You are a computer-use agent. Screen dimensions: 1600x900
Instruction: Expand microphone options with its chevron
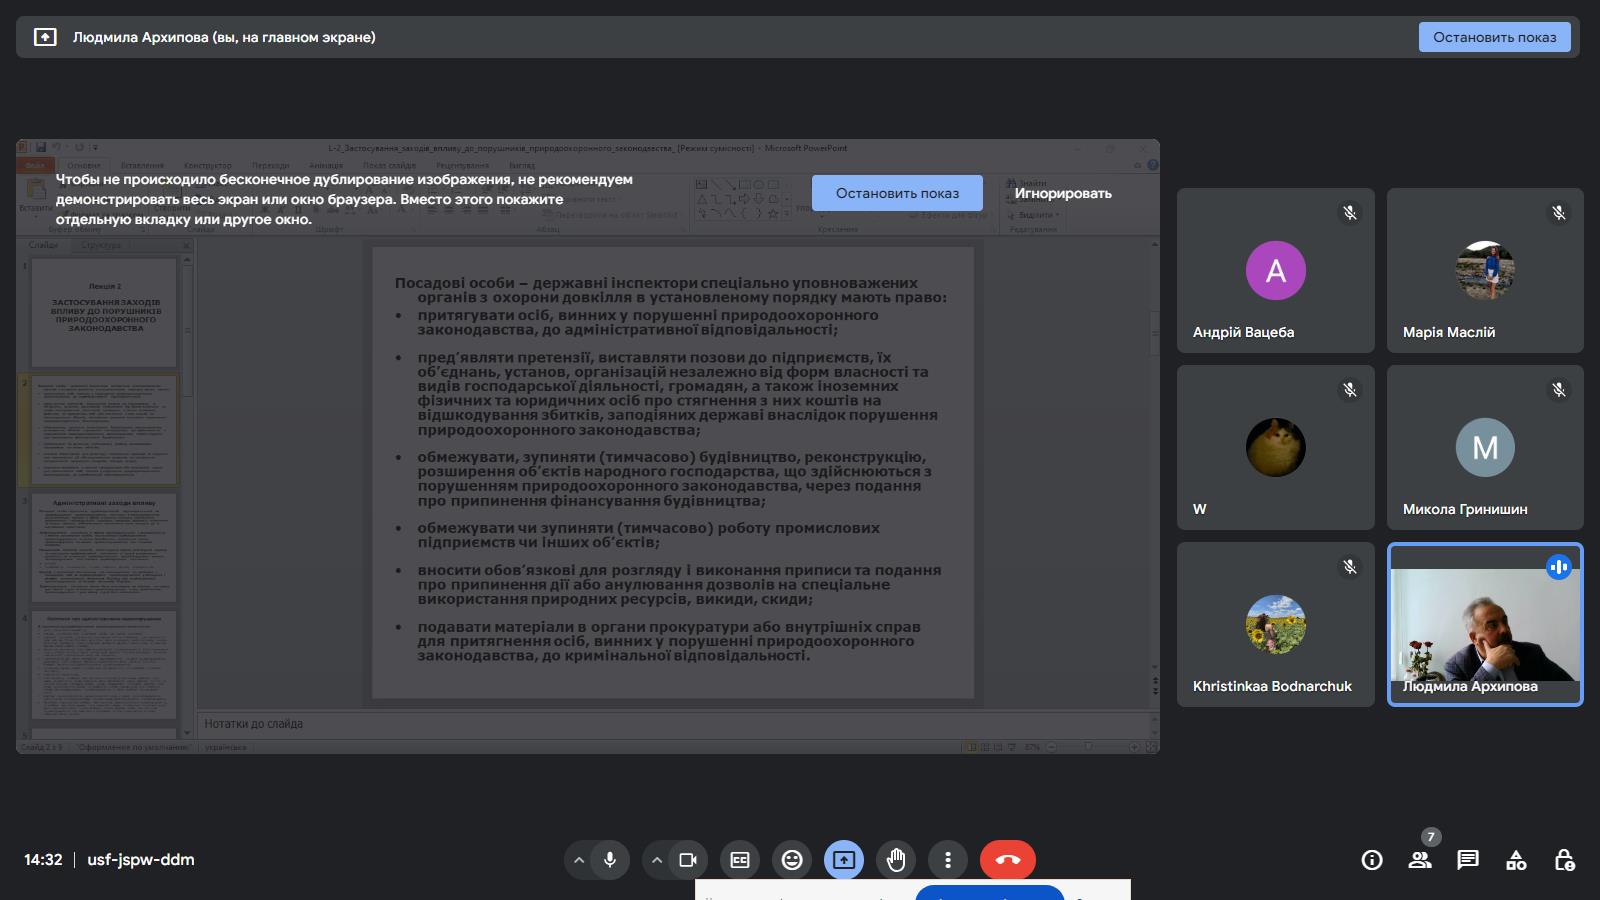(578, 859)
